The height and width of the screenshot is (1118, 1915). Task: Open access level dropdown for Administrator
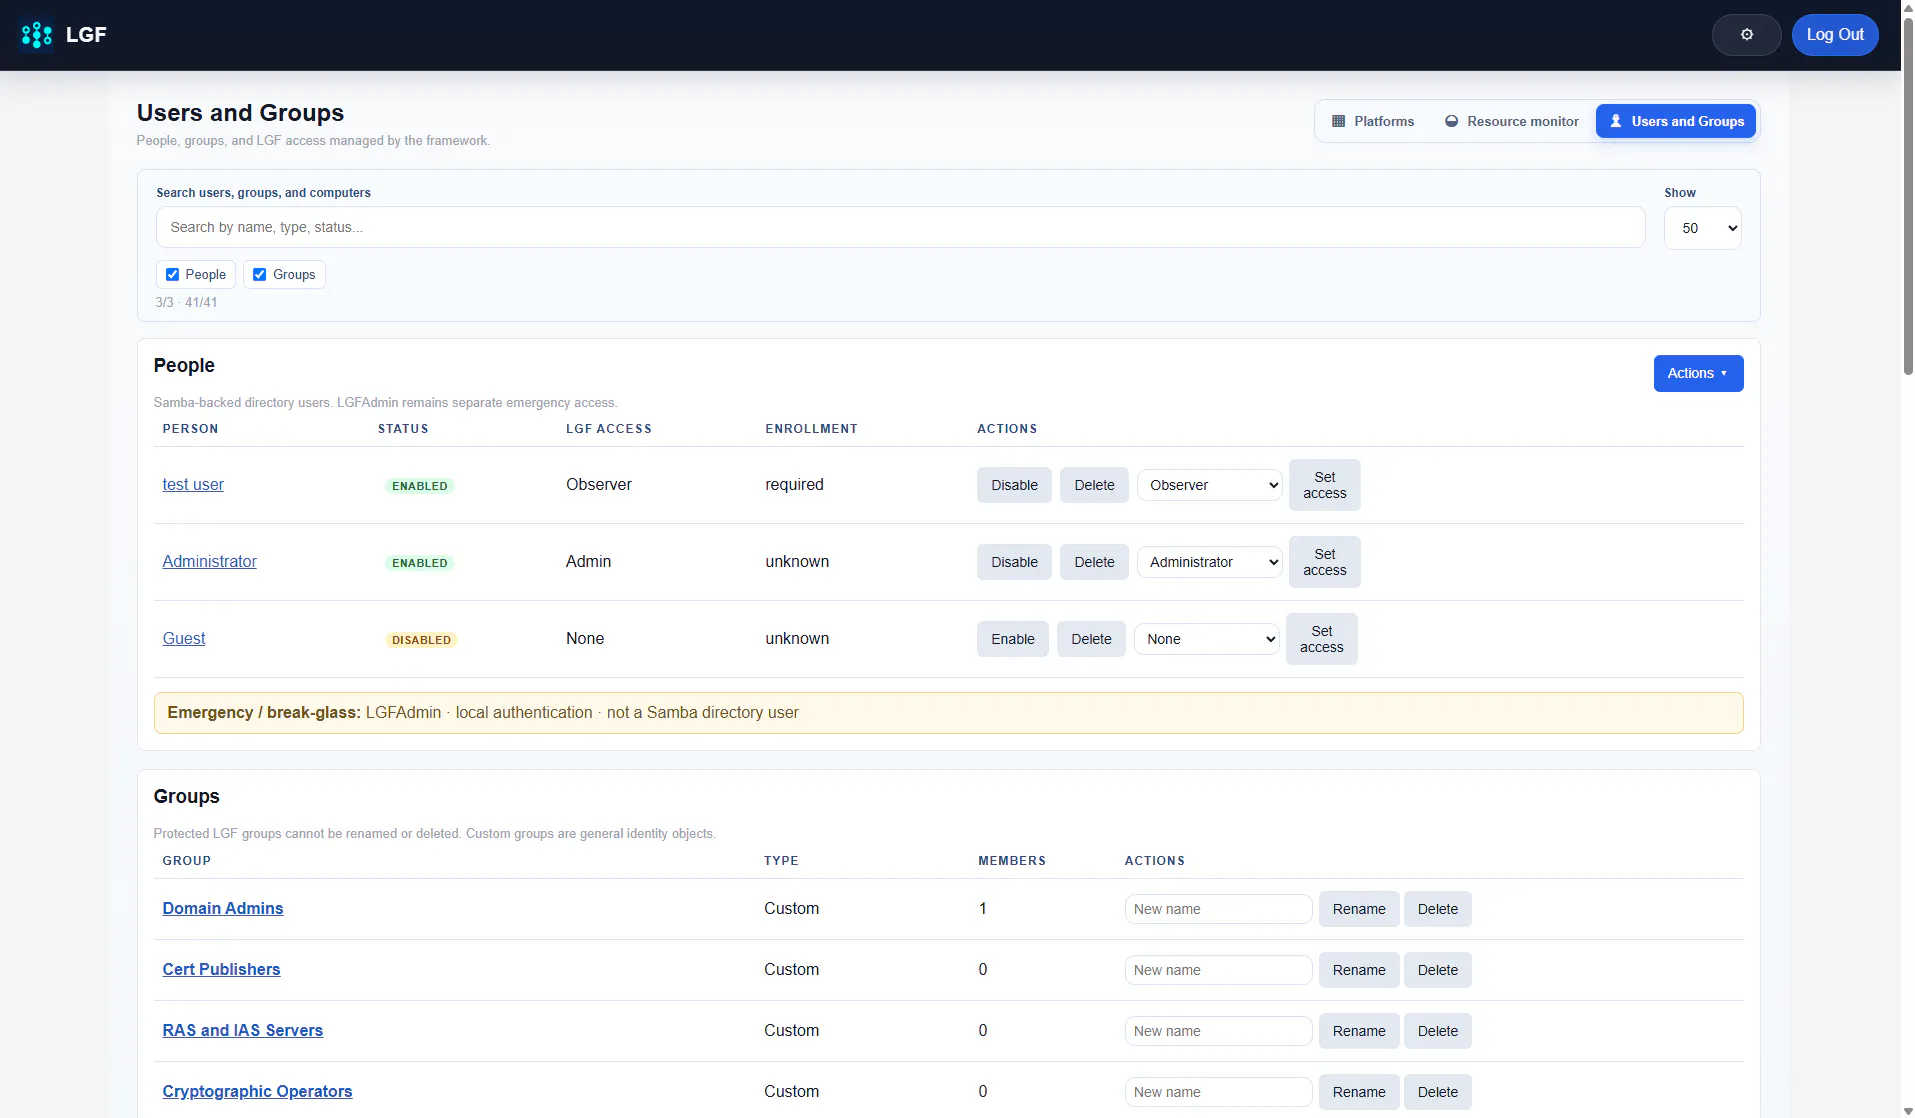(x=1209, y=562)
